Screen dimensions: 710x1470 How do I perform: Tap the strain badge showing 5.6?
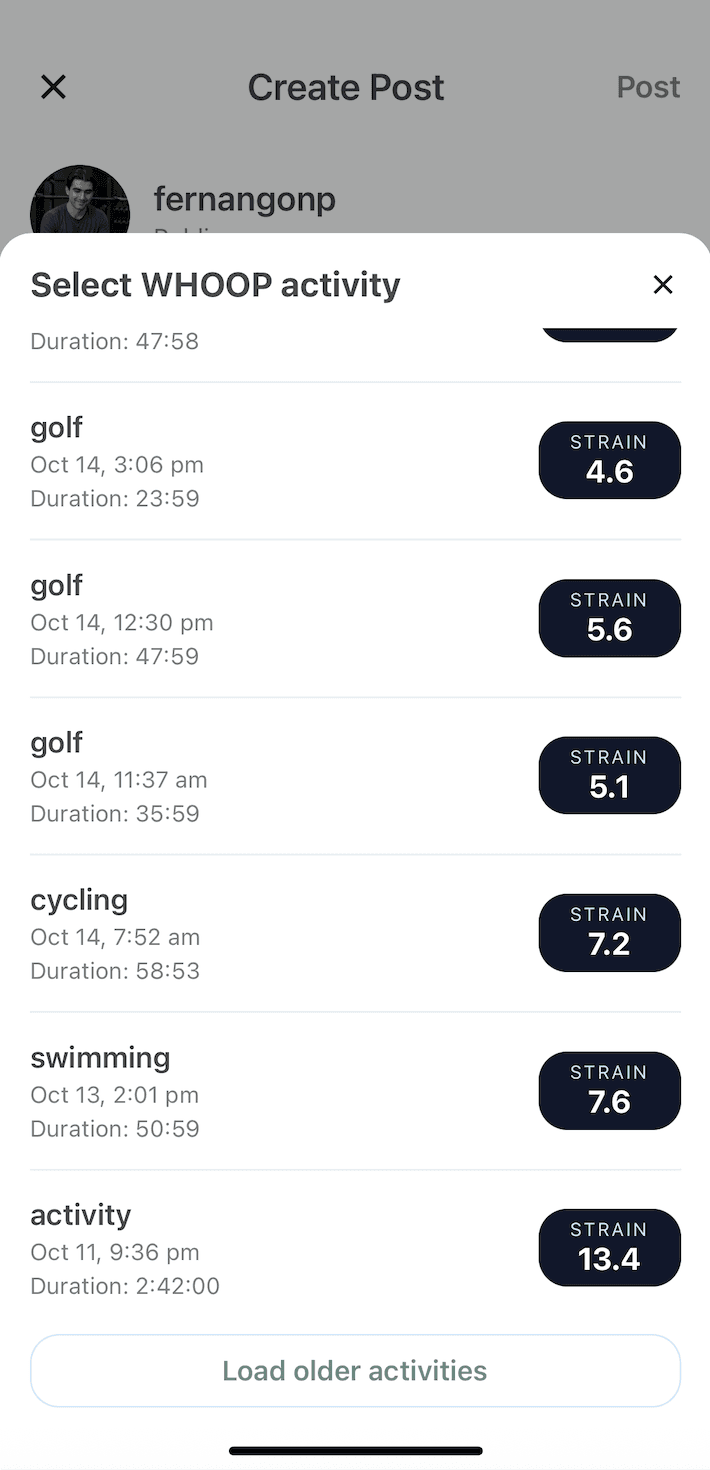point(609,618)
